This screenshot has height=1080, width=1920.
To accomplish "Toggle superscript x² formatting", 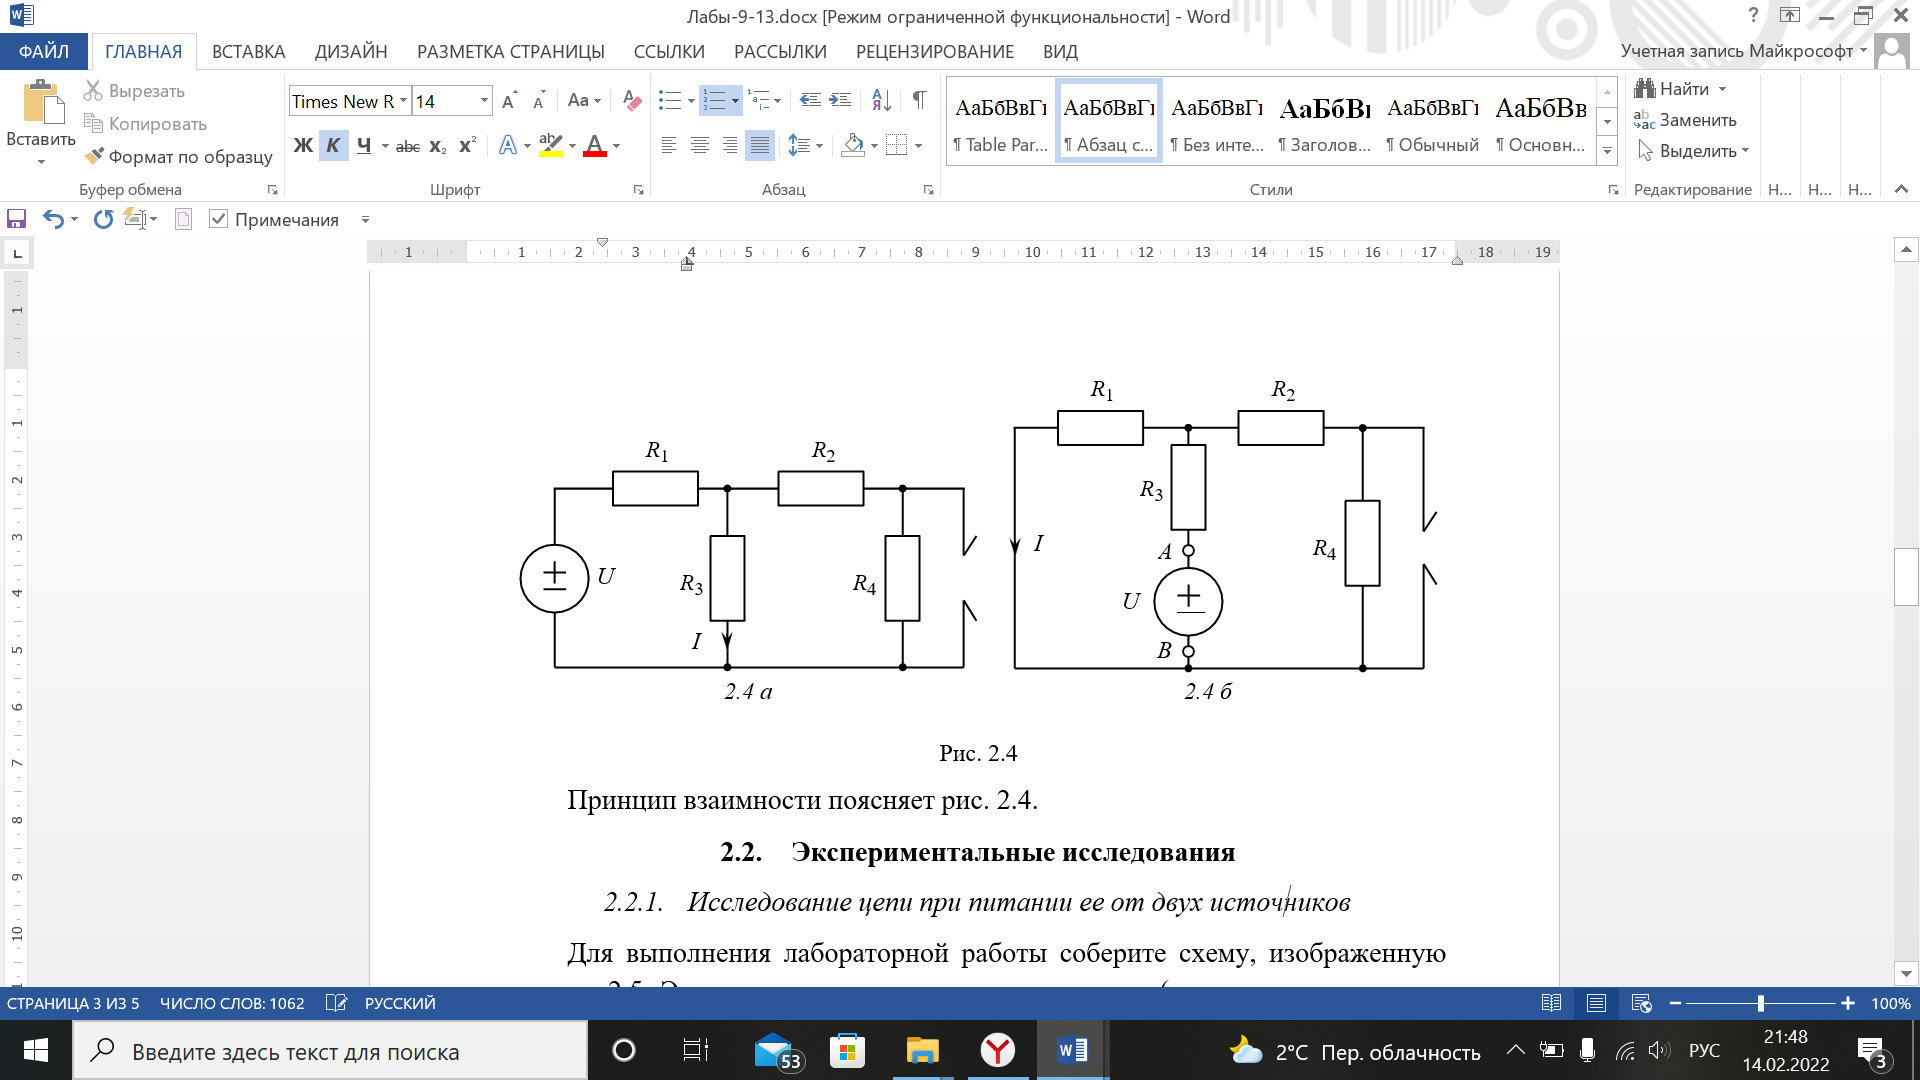I will (x=467, y=146).
